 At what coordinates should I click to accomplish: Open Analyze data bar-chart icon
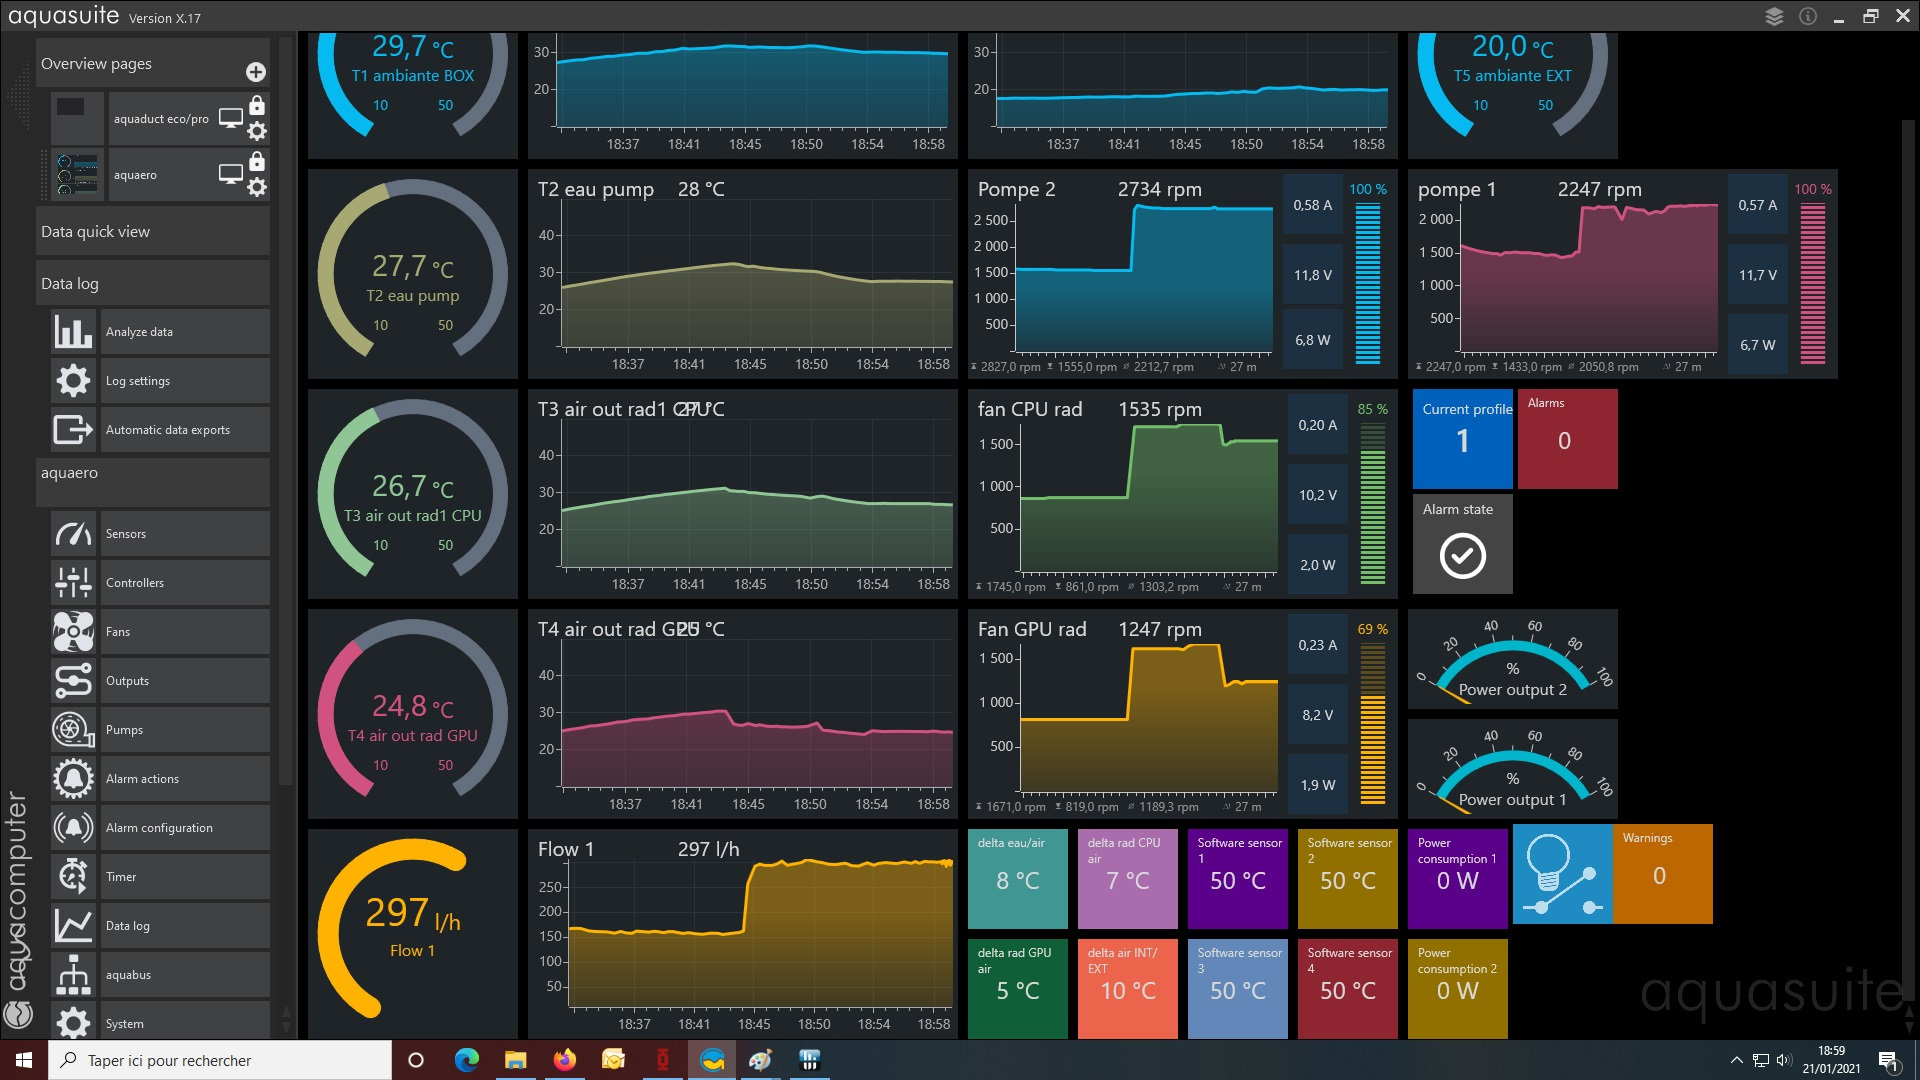[x=73, y=332]
